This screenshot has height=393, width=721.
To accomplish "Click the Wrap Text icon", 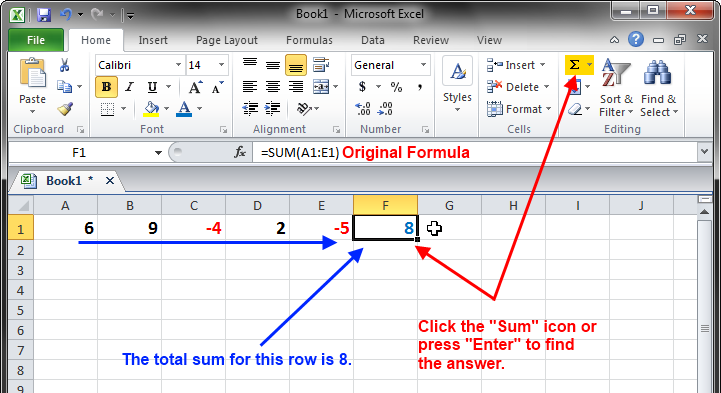I will pyautogui.click(x=320, y=65).
